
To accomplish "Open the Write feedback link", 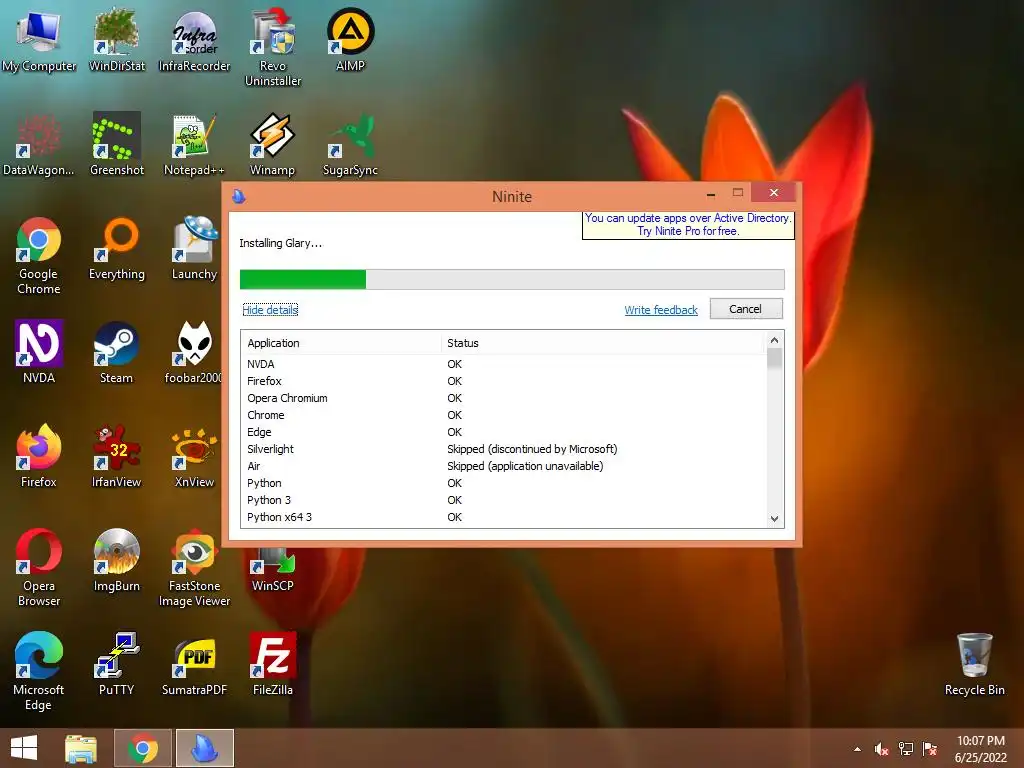I will coord(661,310).
